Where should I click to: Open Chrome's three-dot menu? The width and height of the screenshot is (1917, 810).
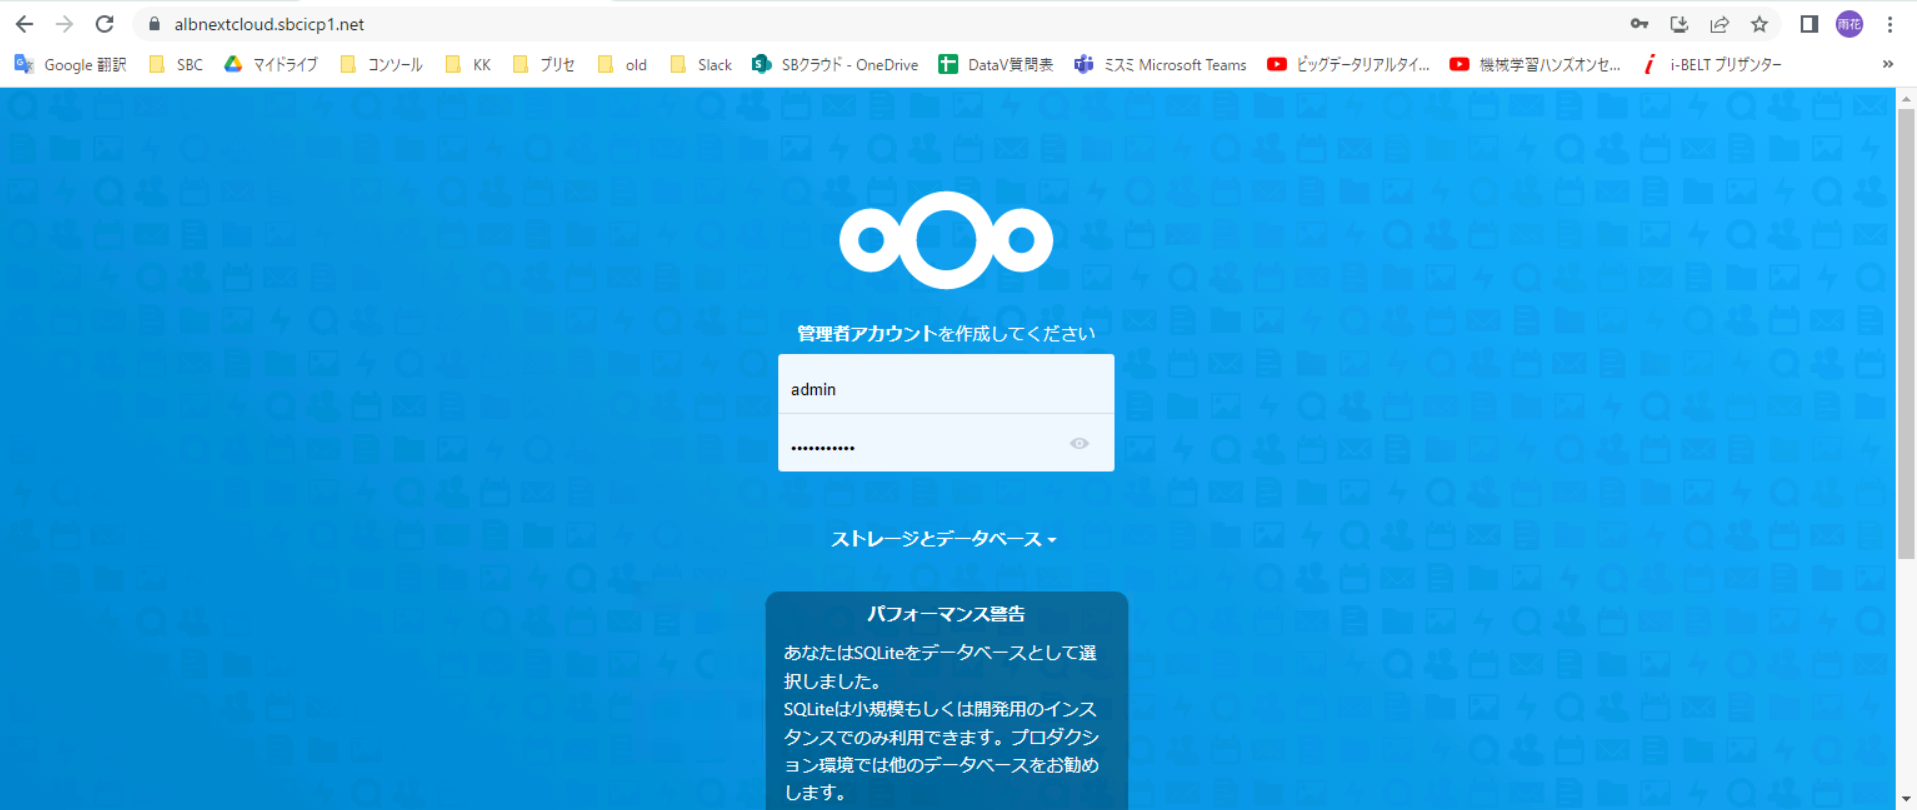pyautogui.click(x=1889, y=24)
